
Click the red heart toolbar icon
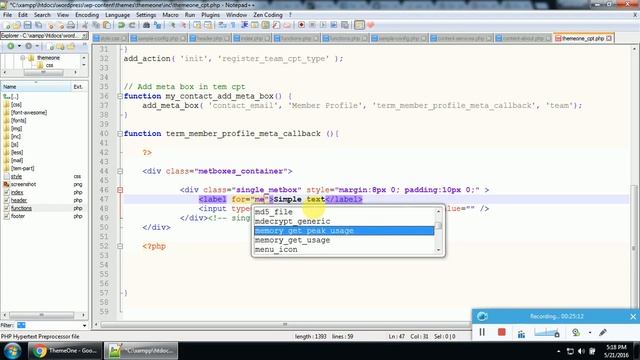coord(370,25)
